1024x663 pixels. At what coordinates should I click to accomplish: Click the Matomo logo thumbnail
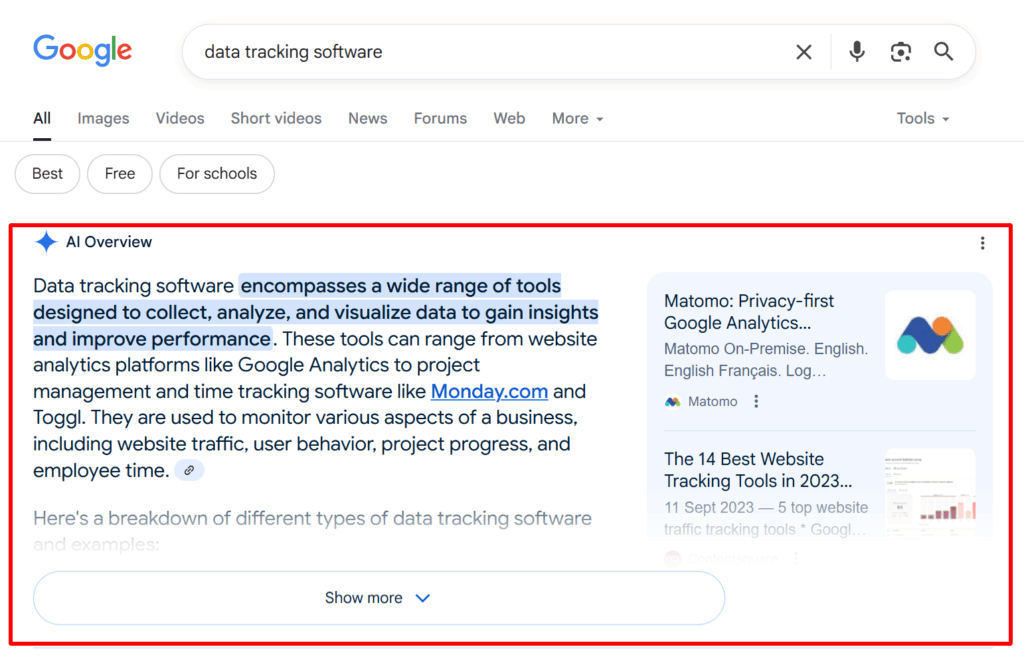[930, 335]
